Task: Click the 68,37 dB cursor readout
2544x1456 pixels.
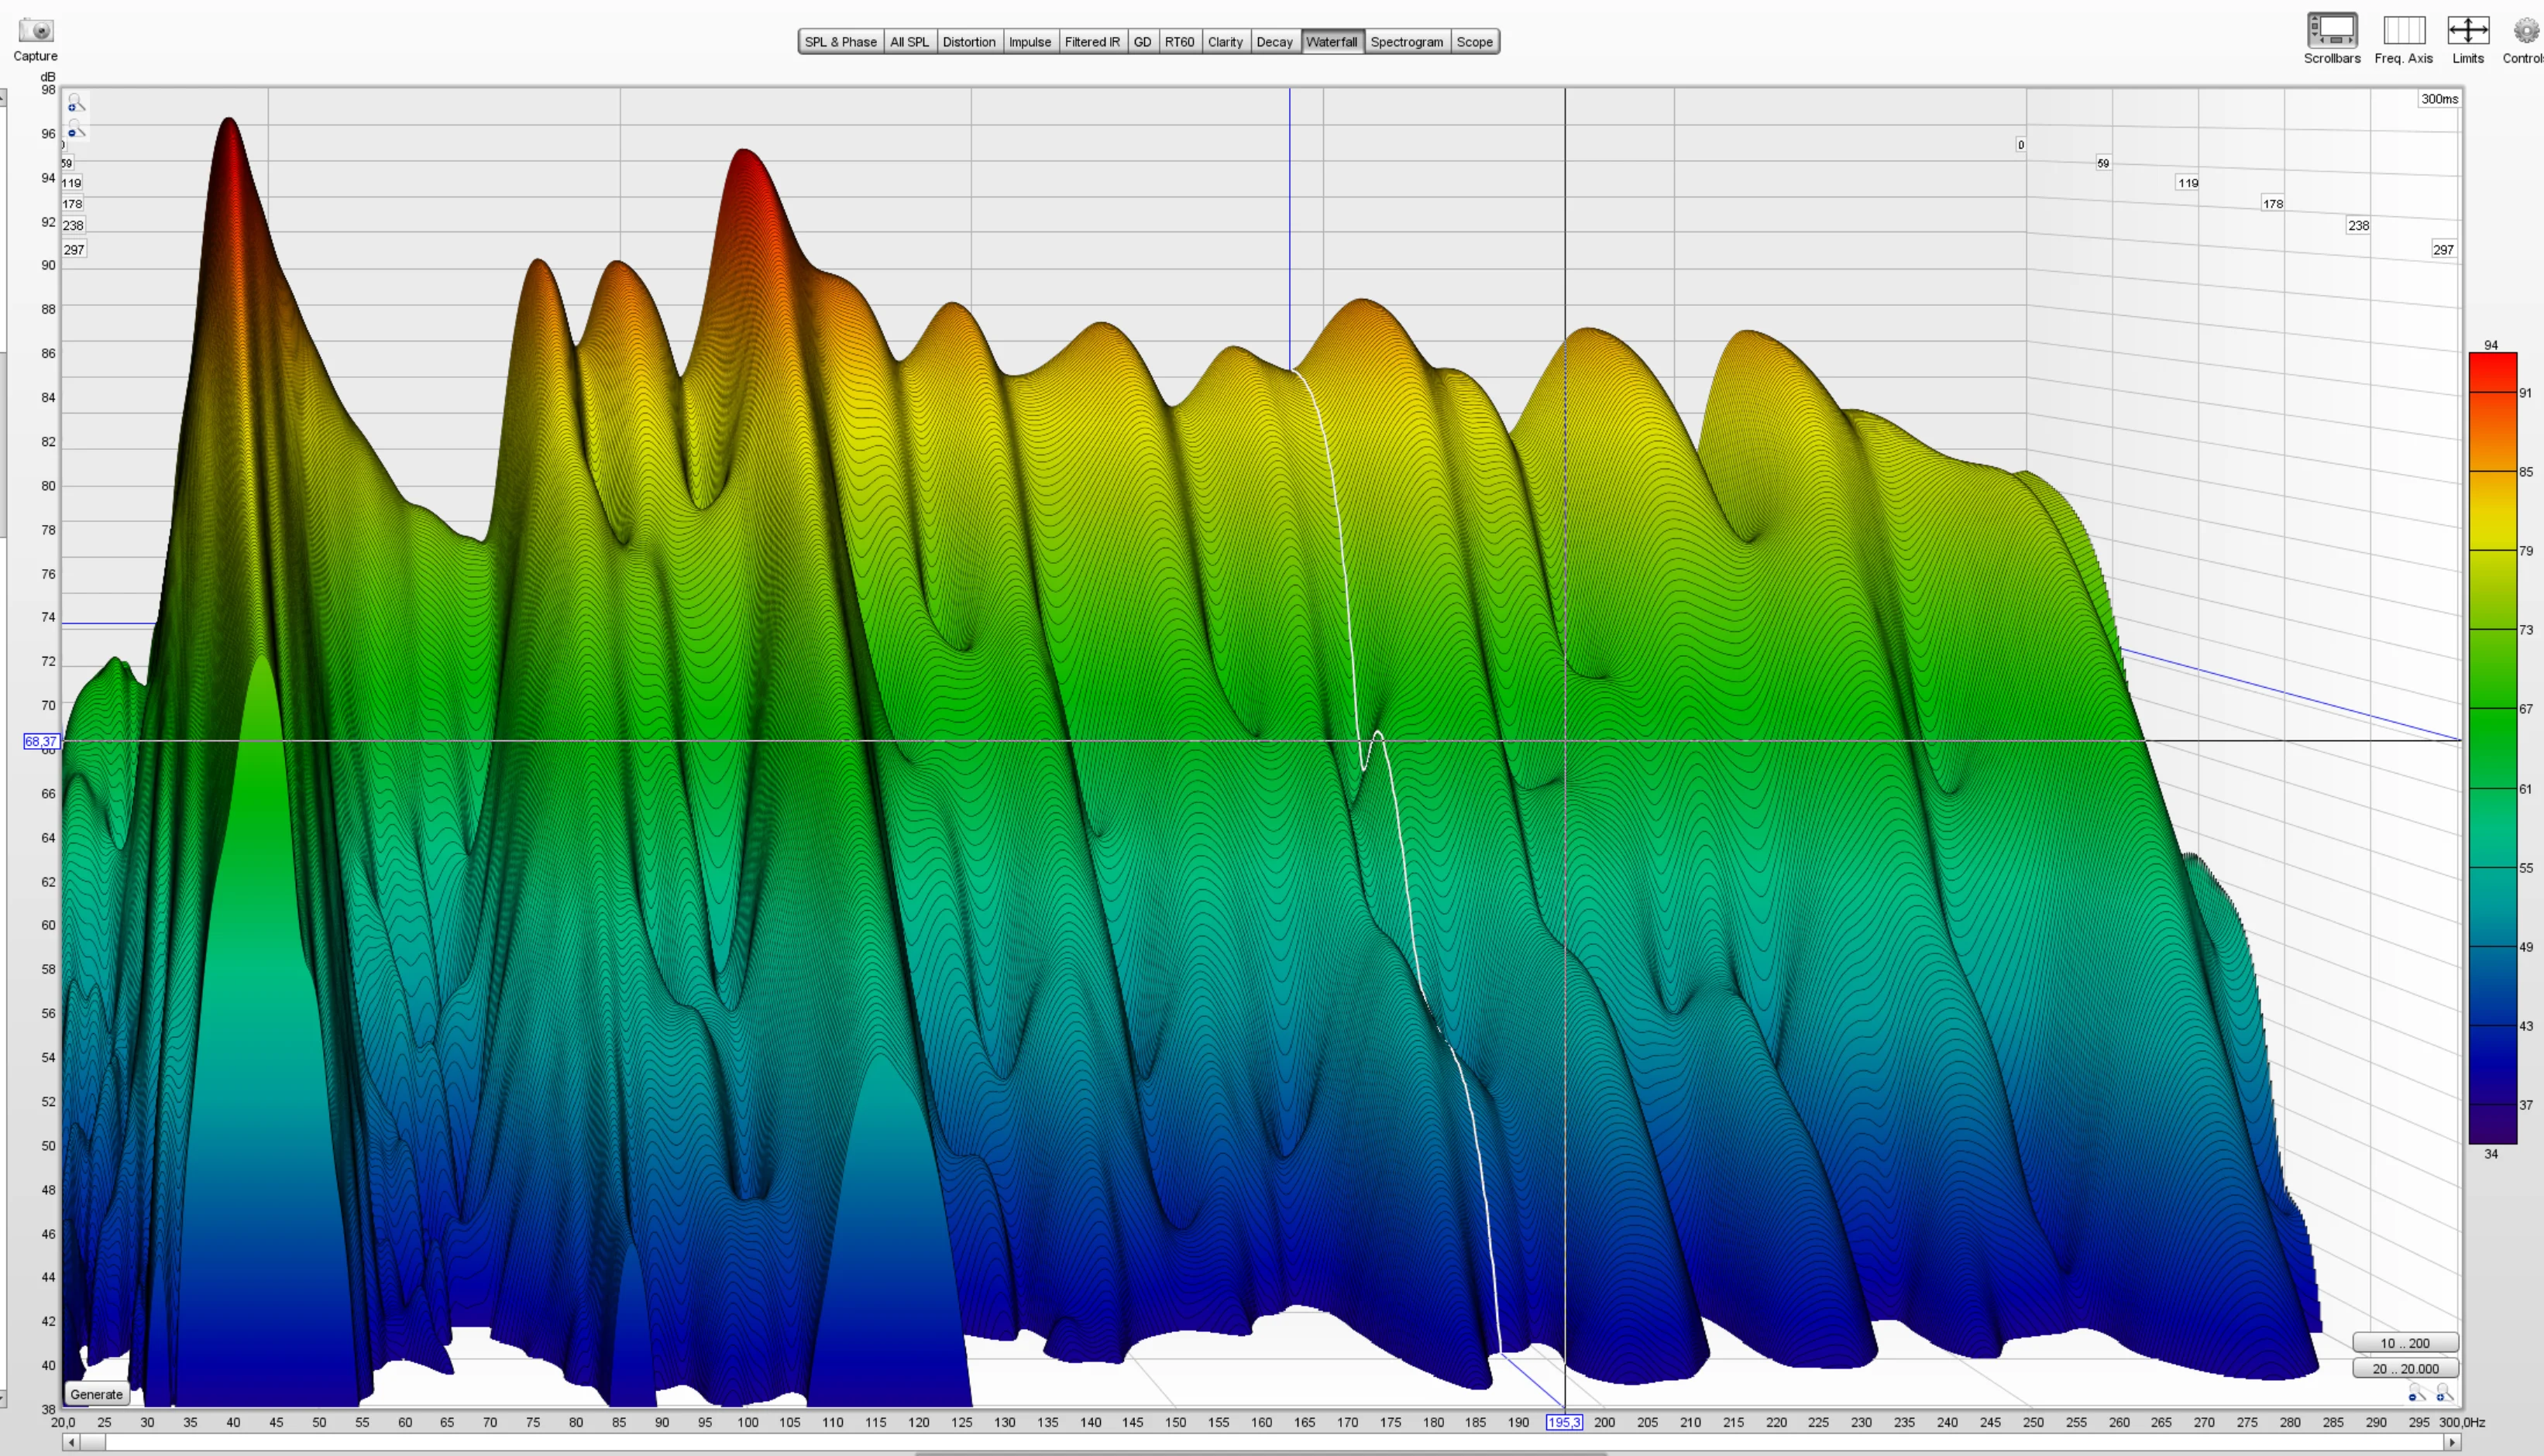Action: 41,741
